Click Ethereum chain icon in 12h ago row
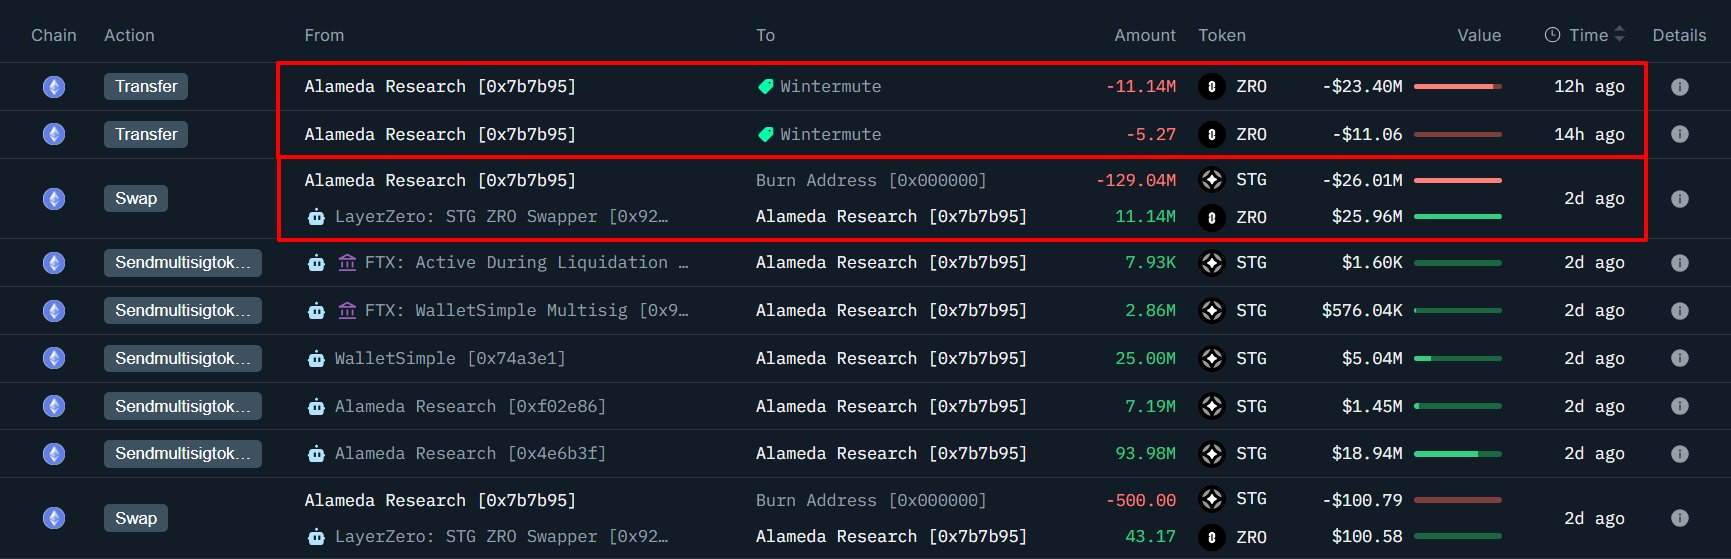The height and width of the screenshot is (559, 1731). click(54, 87)
